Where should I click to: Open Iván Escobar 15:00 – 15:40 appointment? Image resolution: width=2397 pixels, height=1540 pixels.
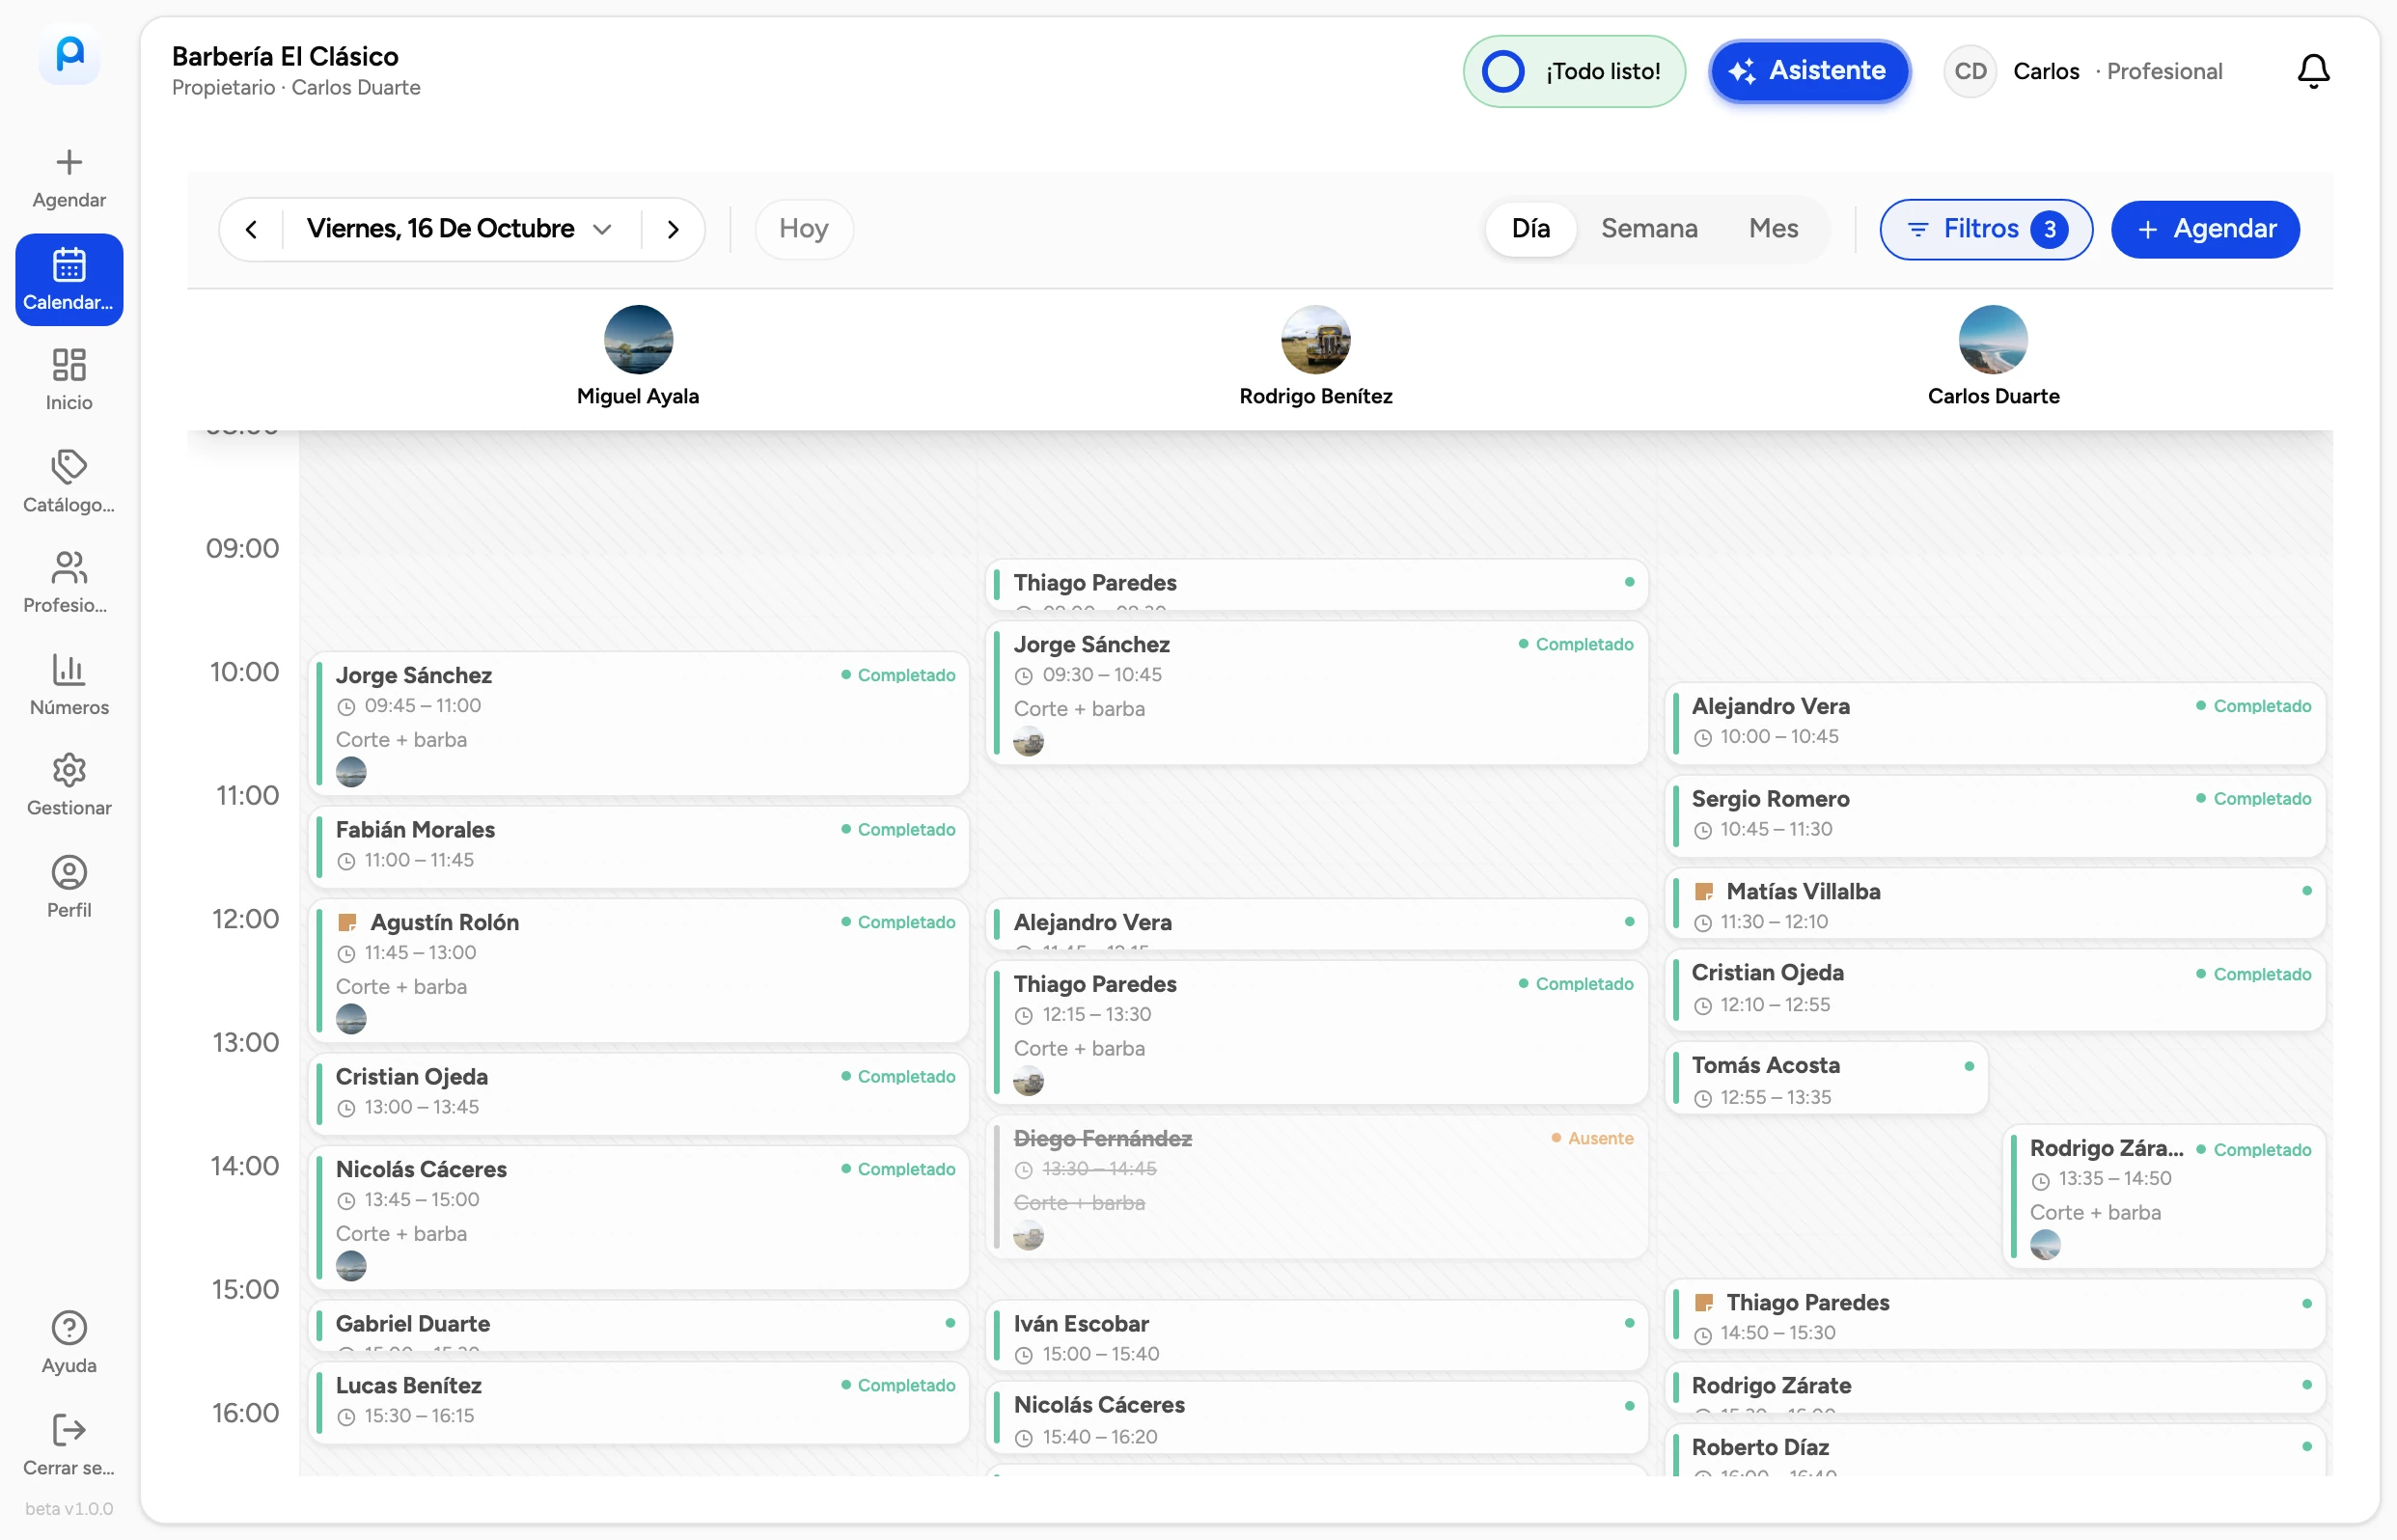coord(1316,1336)
